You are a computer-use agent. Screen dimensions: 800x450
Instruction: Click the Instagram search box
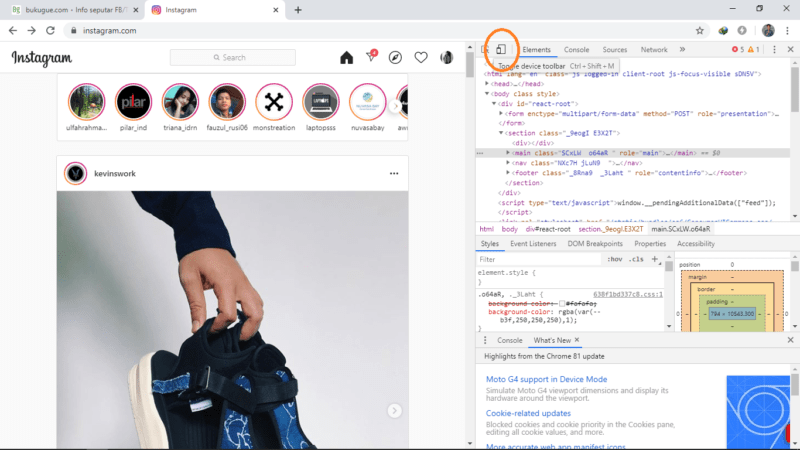[233, 58]
